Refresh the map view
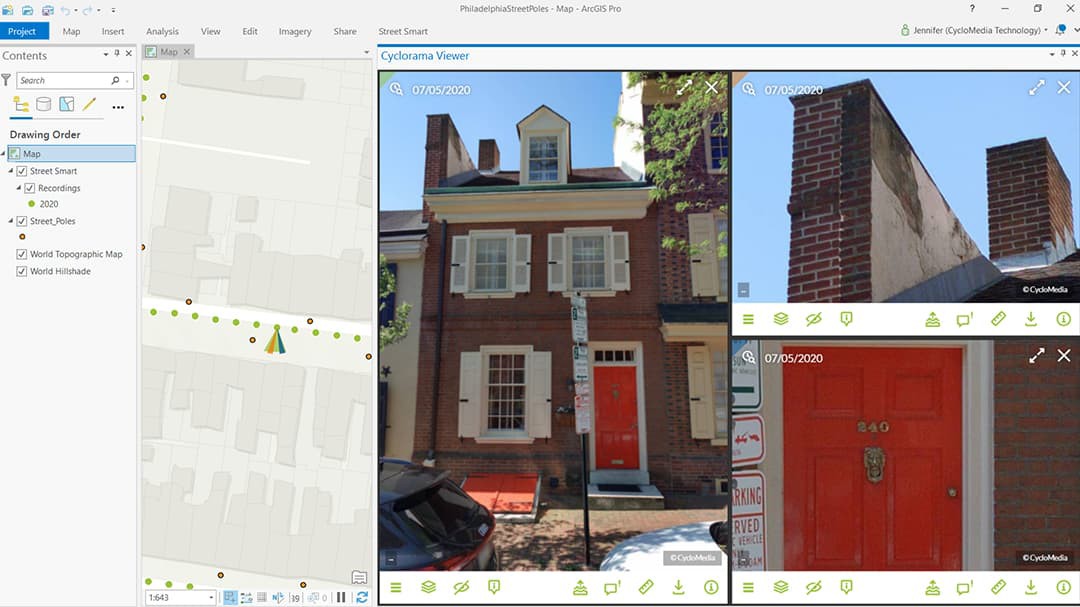The image size is (1080, 607). (x=362, y=597)
